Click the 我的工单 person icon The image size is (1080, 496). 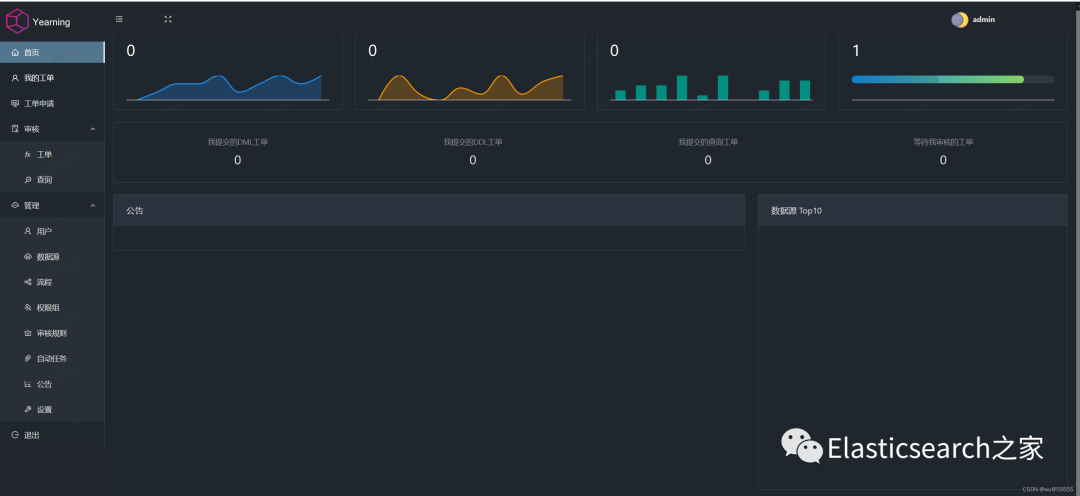click(x=15, y=78)
